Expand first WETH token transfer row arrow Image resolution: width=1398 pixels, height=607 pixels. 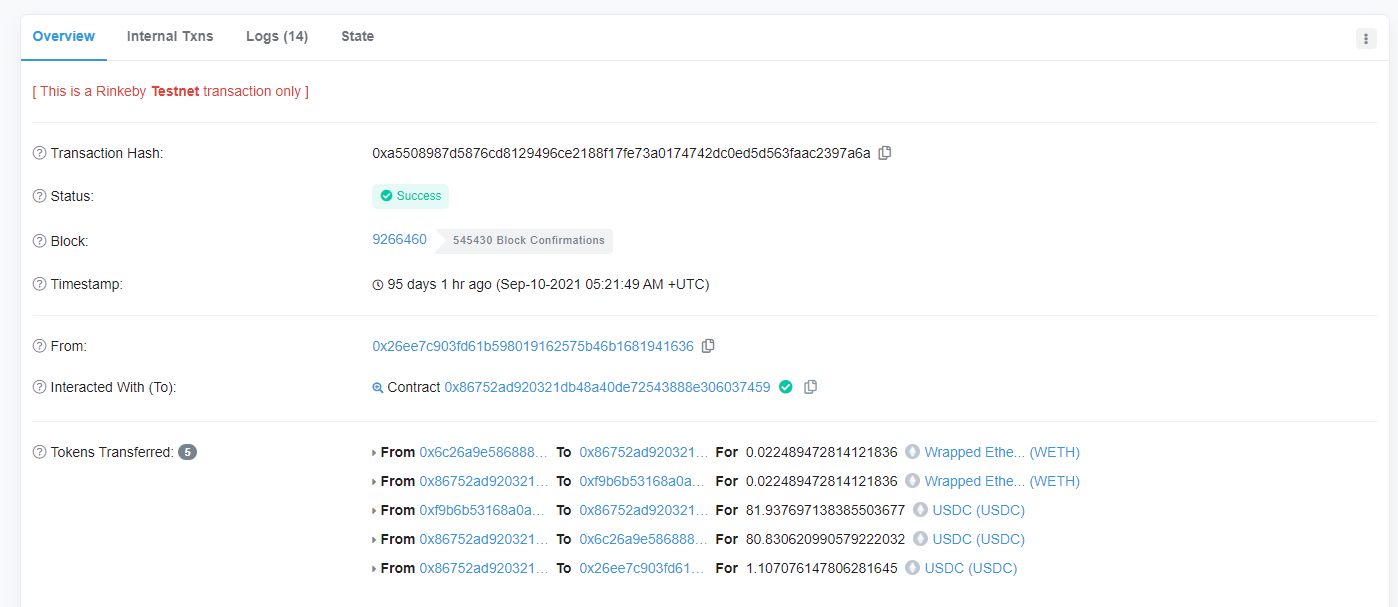(375, 453)
